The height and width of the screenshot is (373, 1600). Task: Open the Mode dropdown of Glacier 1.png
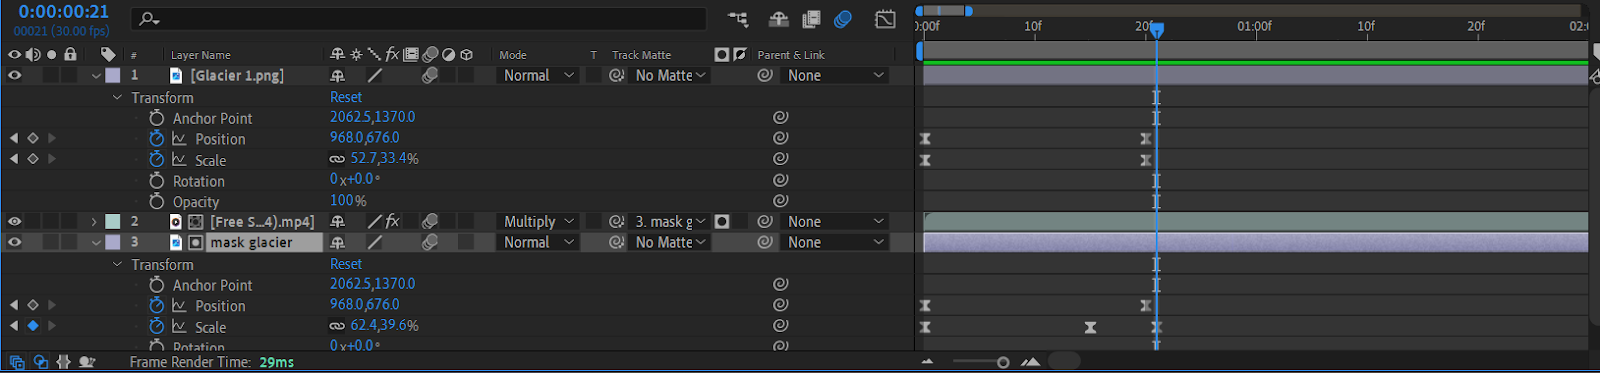click(x=538, y=75)
